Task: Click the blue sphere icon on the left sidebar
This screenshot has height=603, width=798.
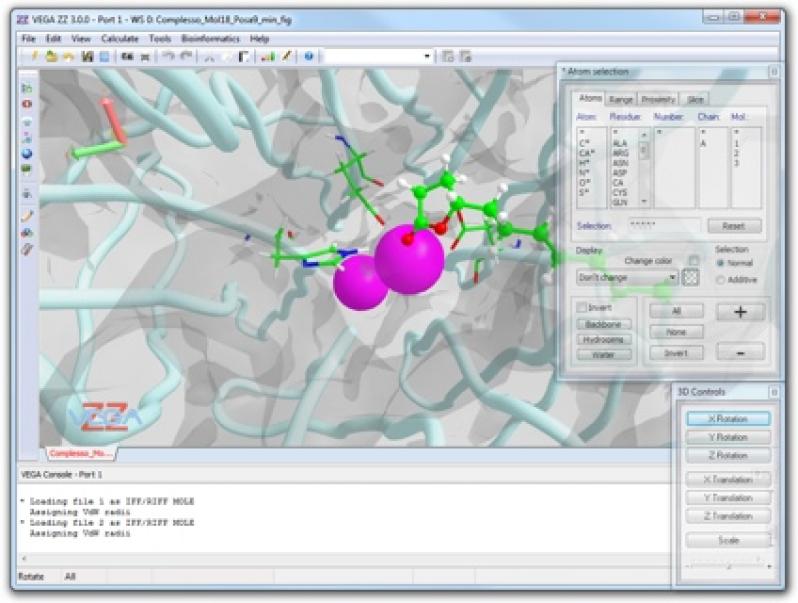Action: click(x=27, y=154)
